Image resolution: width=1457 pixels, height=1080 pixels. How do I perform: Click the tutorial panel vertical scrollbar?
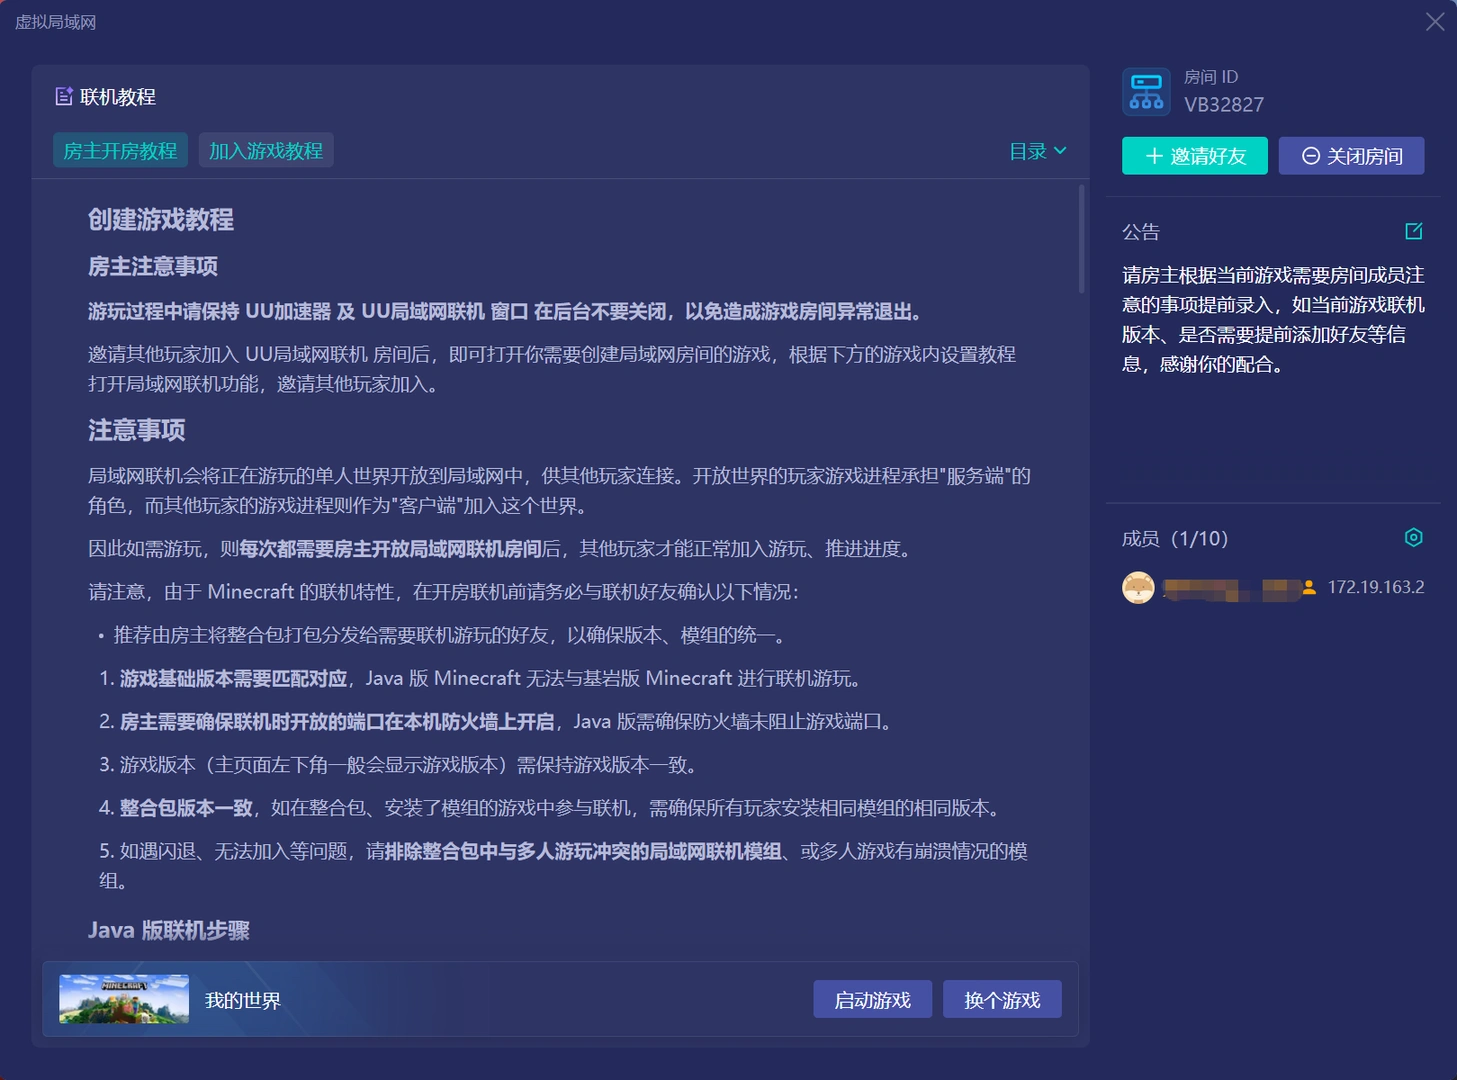pyautogui.click(x=1081, y=239)
